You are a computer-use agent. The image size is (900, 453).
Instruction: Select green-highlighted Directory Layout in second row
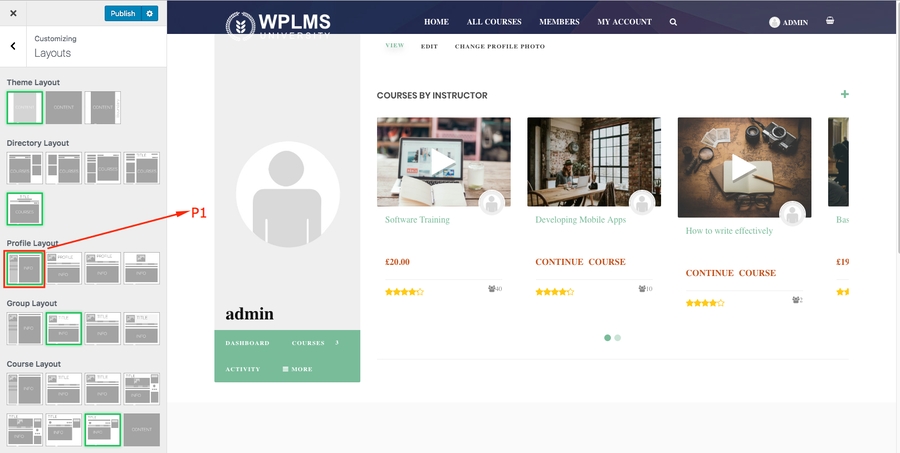pos(25,209)
